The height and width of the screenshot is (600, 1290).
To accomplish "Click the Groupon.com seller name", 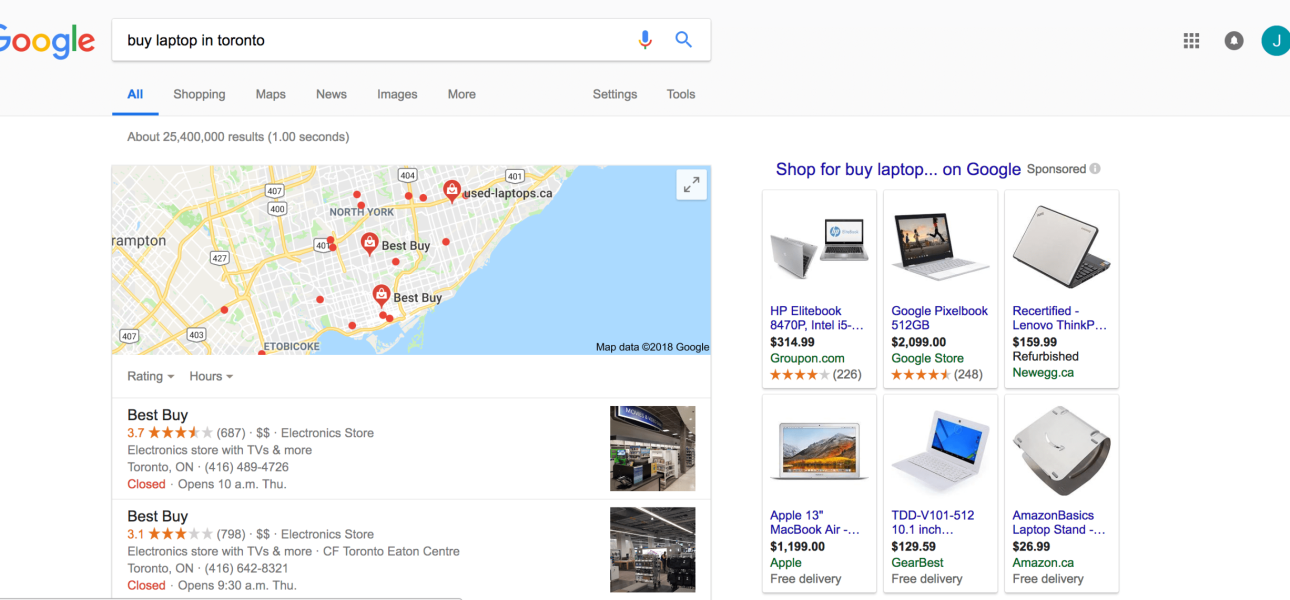I will [807, 358].
